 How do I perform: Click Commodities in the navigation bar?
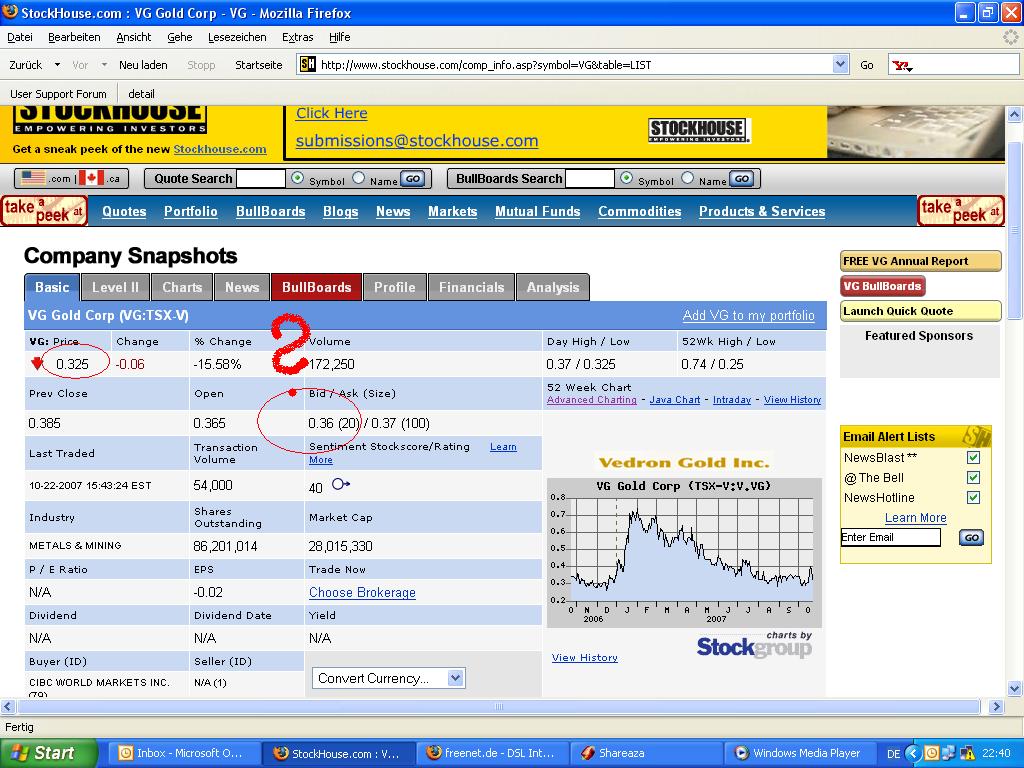point(639,212)
